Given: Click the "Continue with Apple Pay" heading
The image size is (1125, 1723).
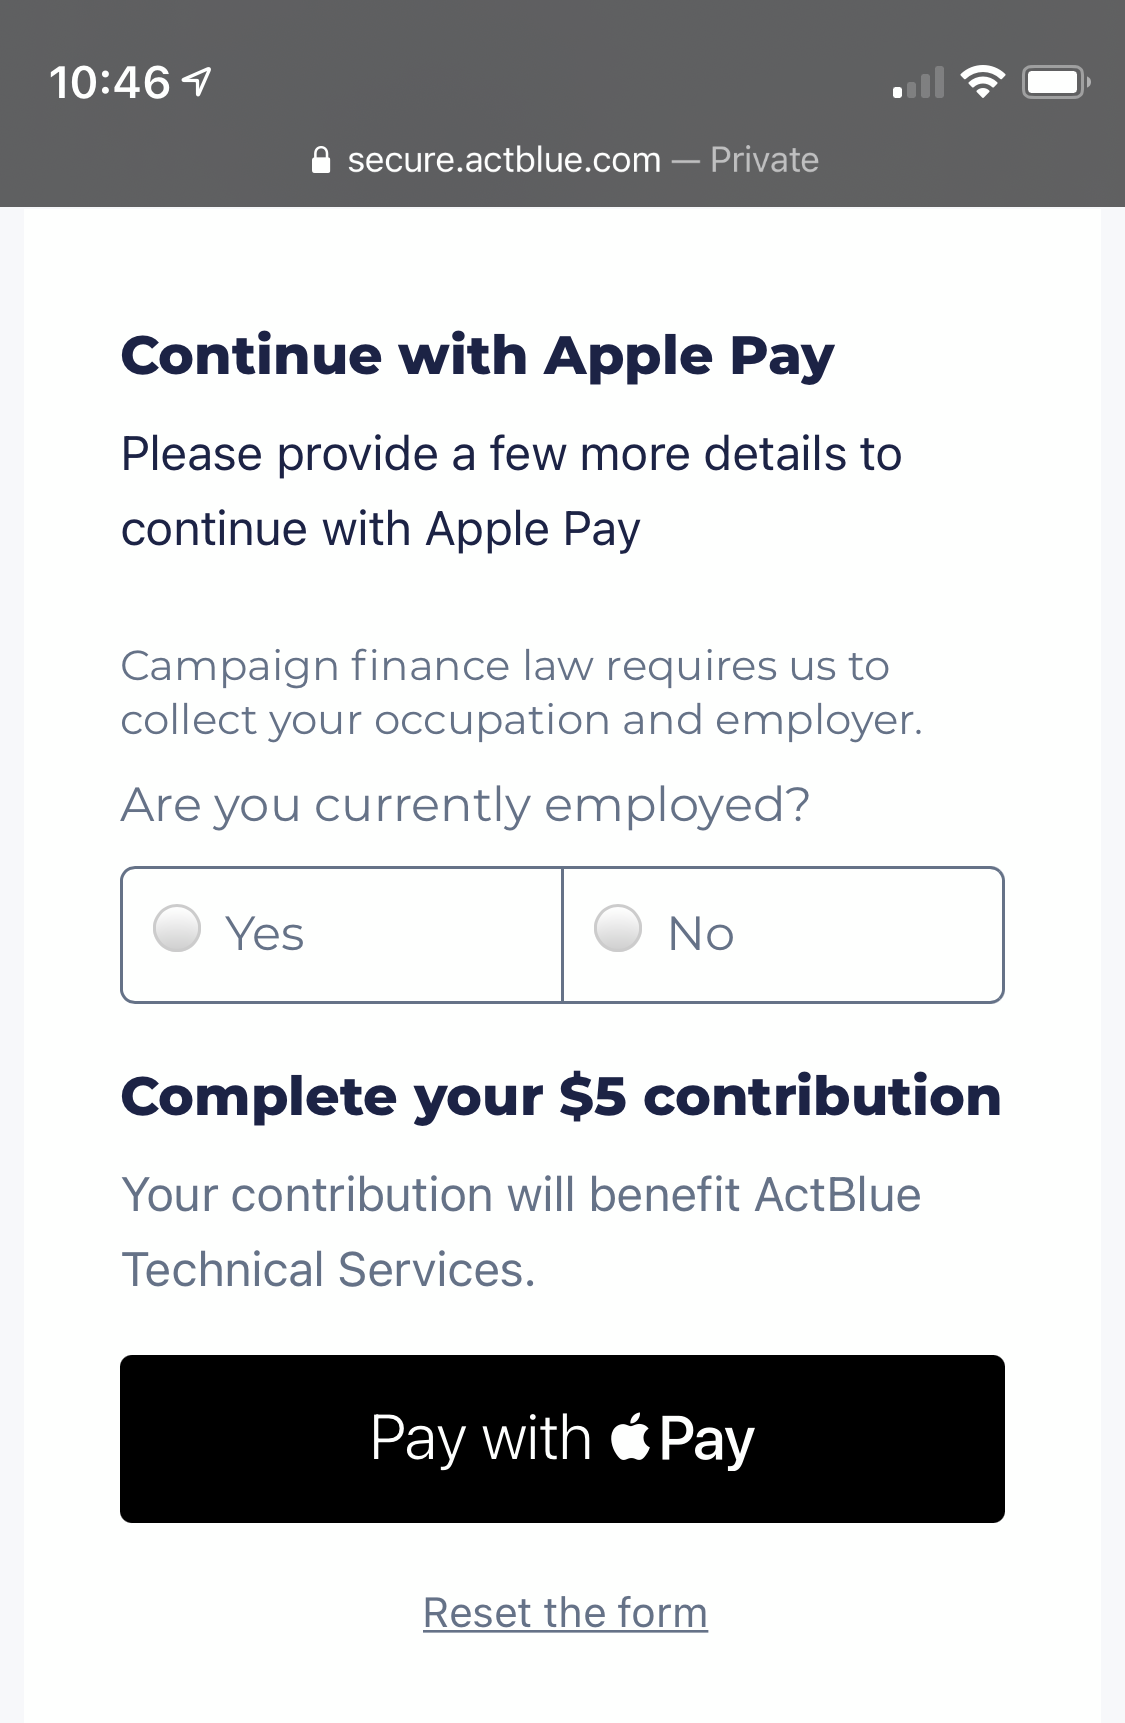Looking at the screenshot, I should 478,357.
